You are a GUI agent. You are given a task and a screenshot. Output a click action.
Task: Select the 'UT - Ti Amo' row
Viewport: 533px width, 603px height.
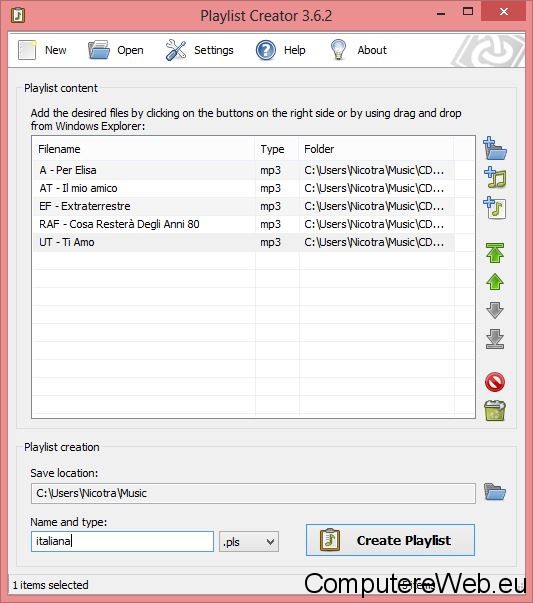click(x=243, y=242)
